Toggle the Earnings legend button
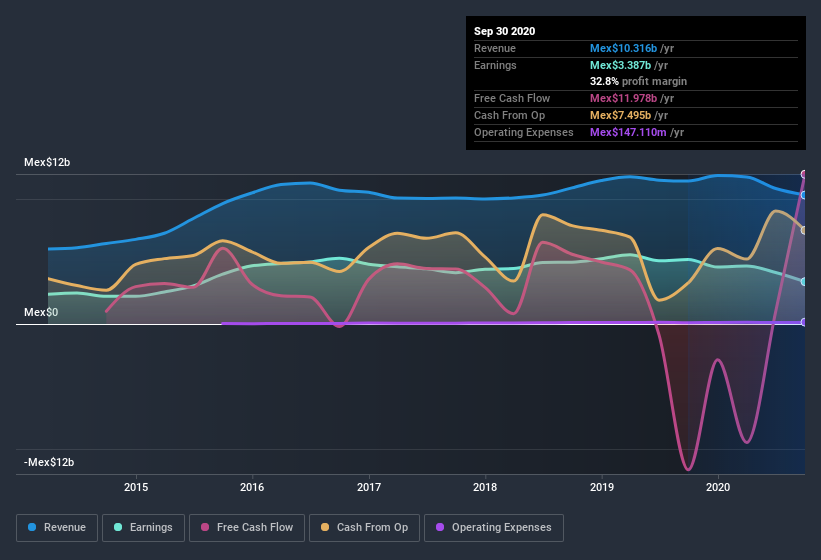Screen dimensions: 821x560 coord(143,528)
